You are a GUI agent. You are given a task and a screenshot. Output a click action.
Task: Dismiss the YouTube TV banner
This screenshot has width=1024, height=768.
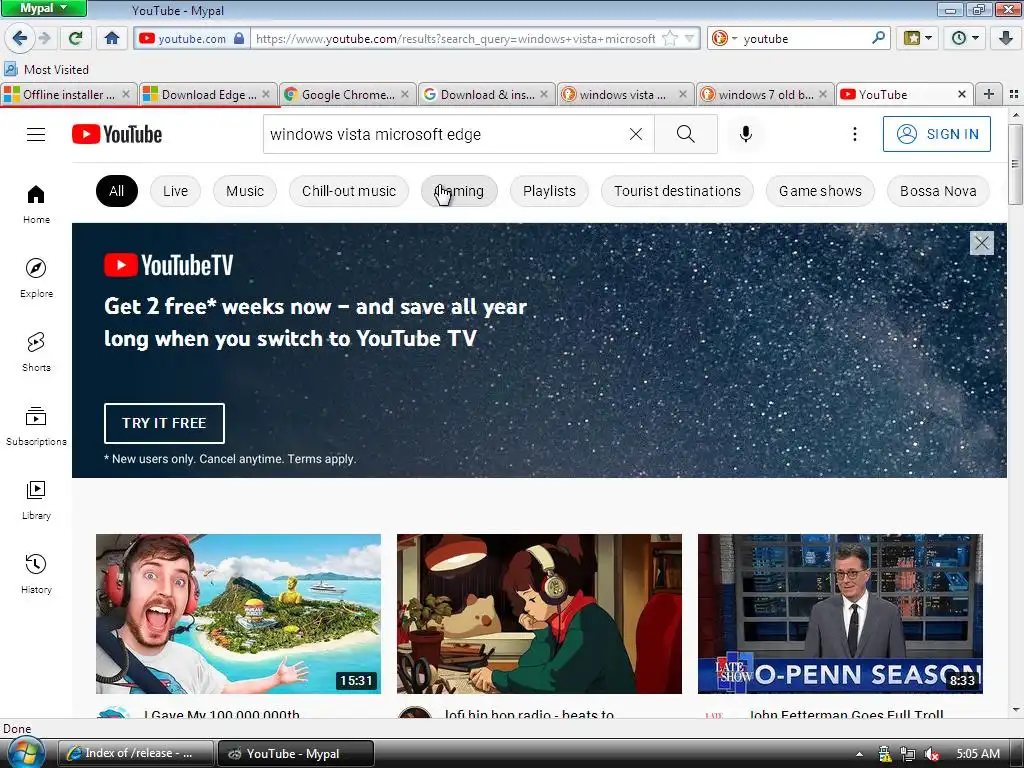(x=982, y=243)
